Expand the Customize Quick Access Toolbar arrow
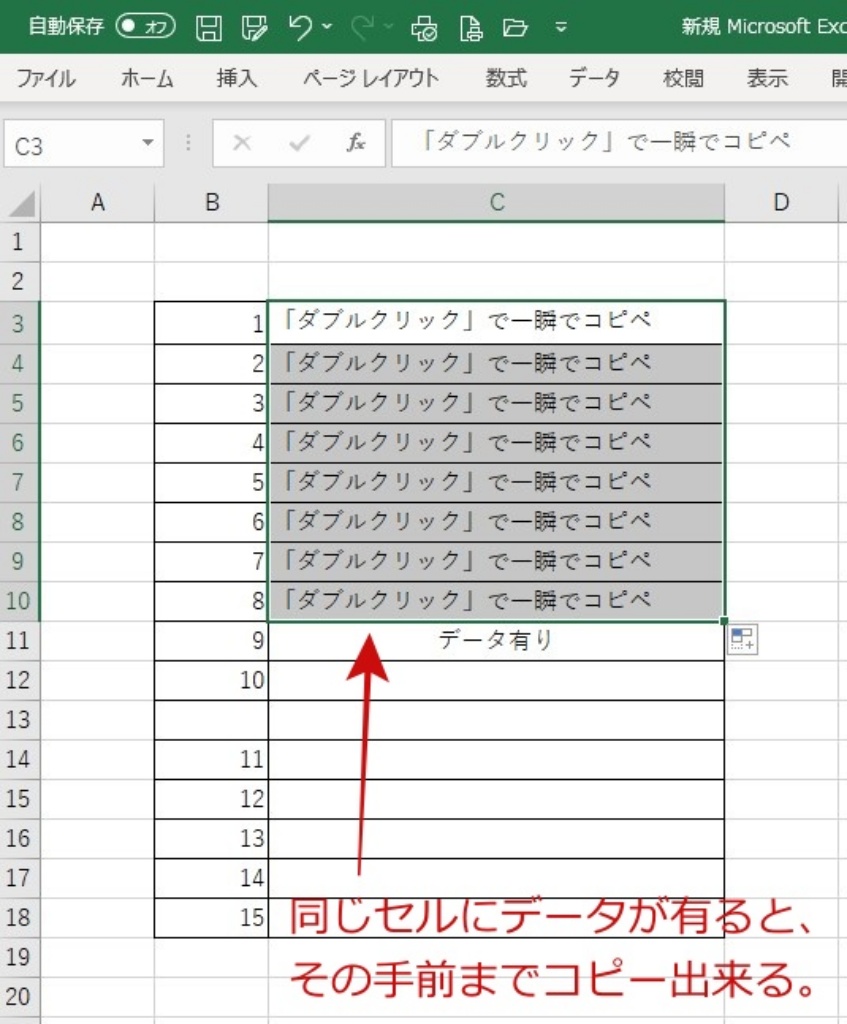 560,27
